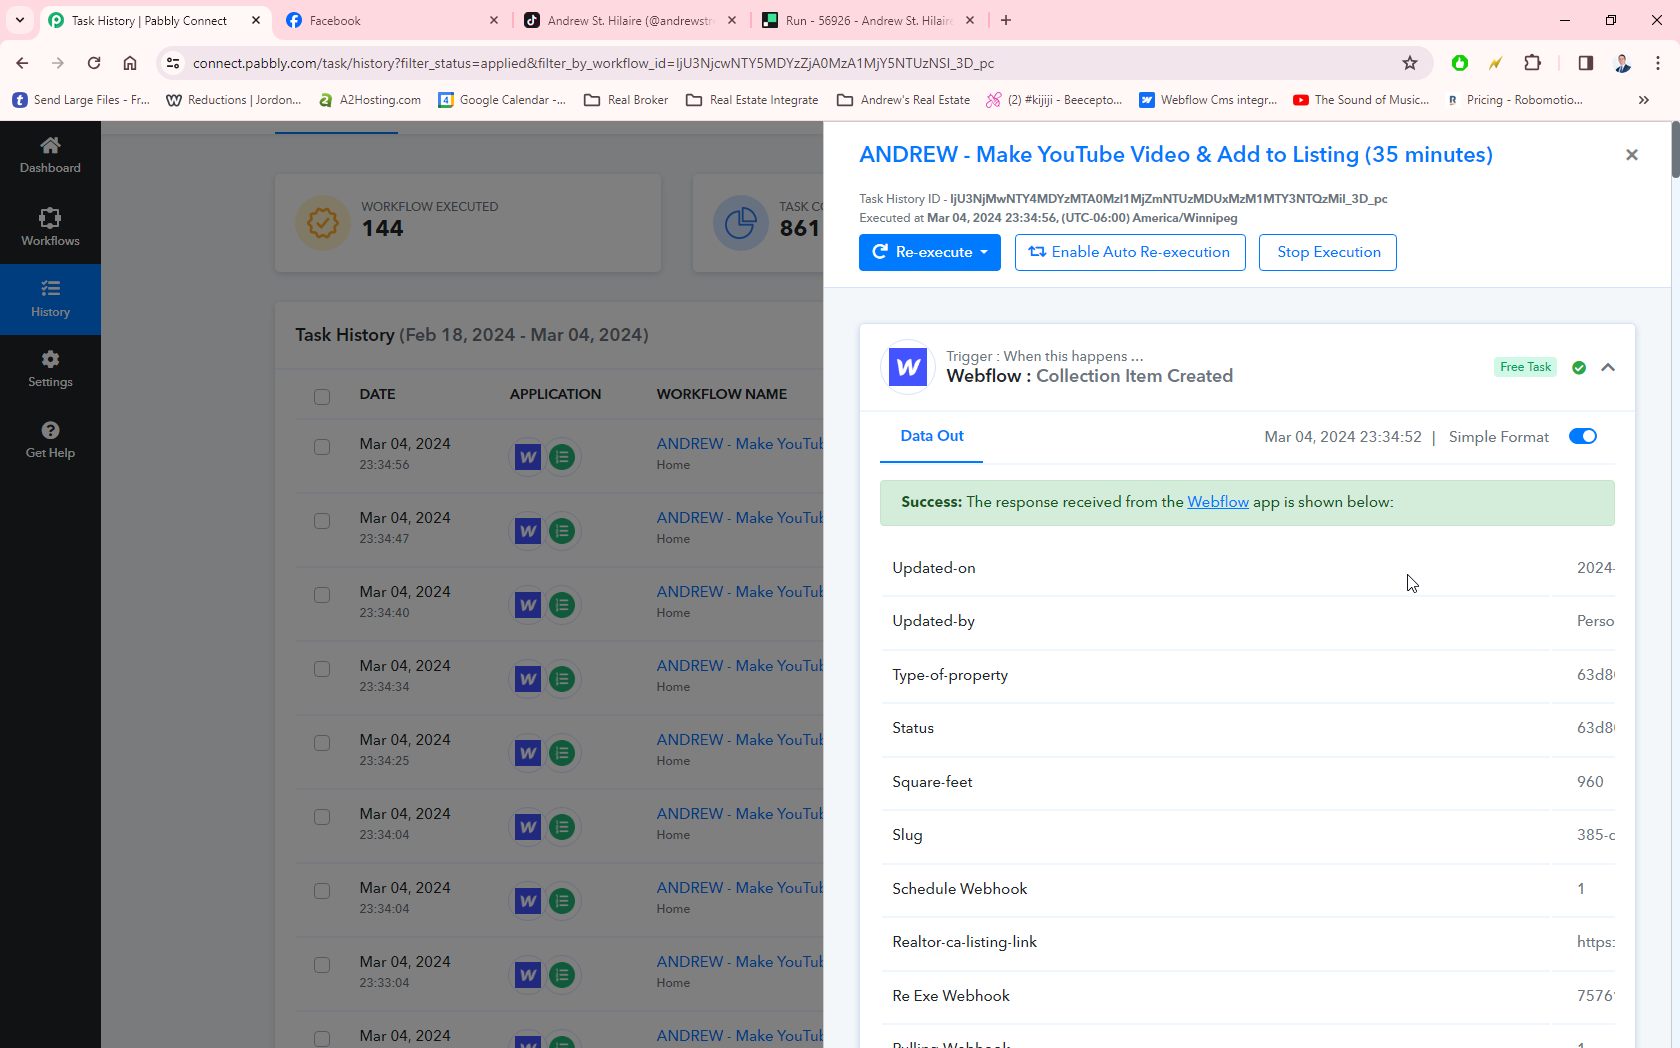The height and width of the screenshot is (1048, 1680).
Task: Check the row executed at 23:34:34
Action: click(x=322, y=669)
